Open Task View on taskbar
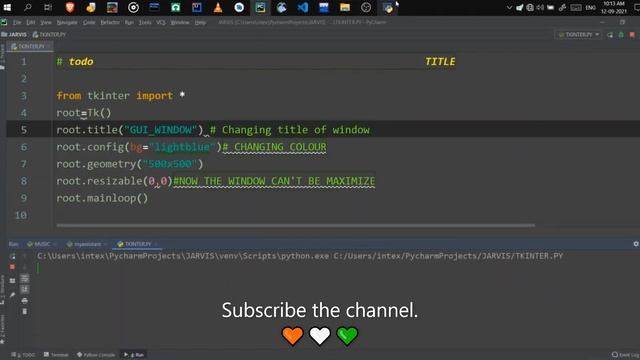640x360 pixels. [48, 7]
